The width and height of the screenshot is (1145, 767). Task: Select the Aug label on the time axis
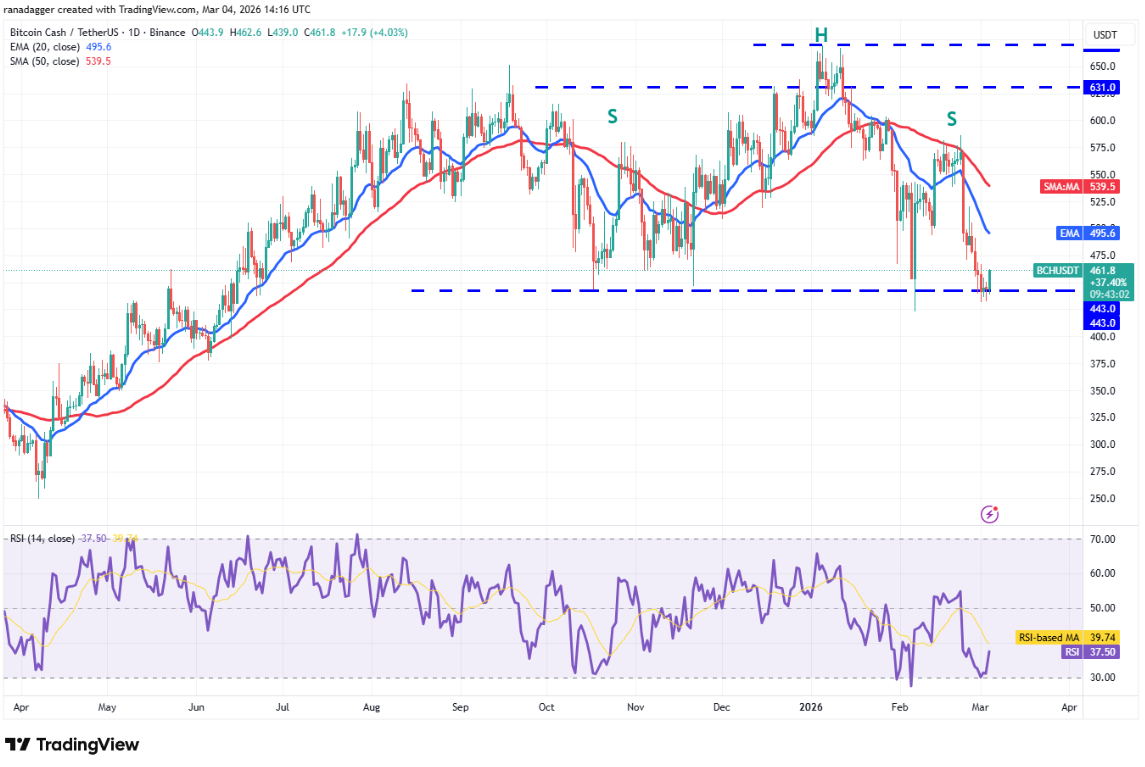point(371,707)
